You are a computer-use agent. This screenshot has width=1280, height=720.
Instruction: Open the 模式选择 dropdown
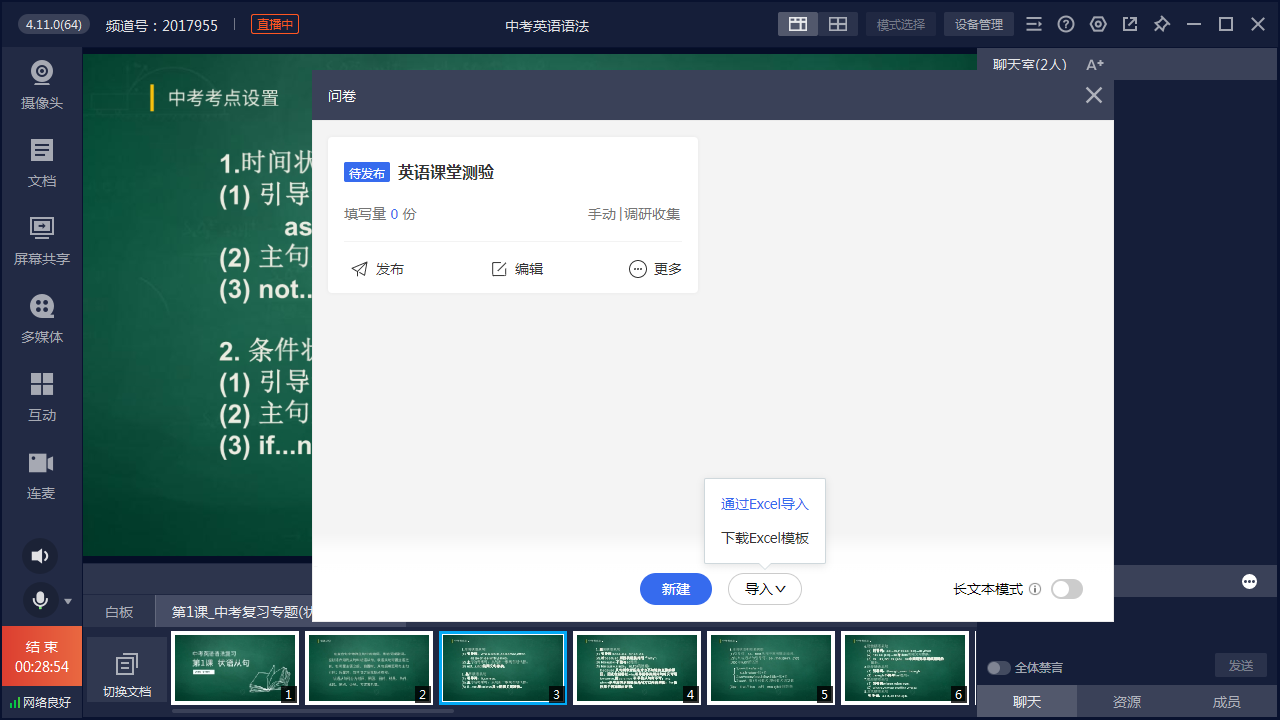point(901,25)
